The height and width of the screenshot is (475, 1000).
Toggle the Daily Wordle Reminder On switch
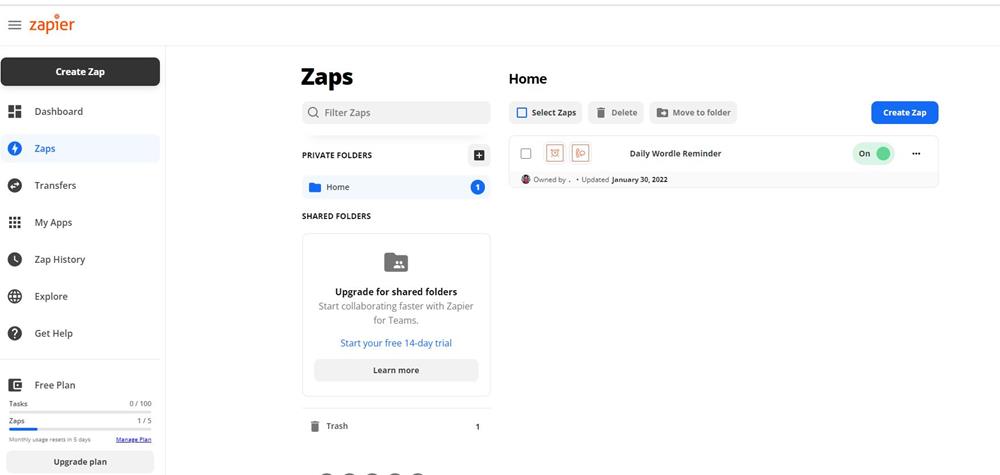(874, 154)
